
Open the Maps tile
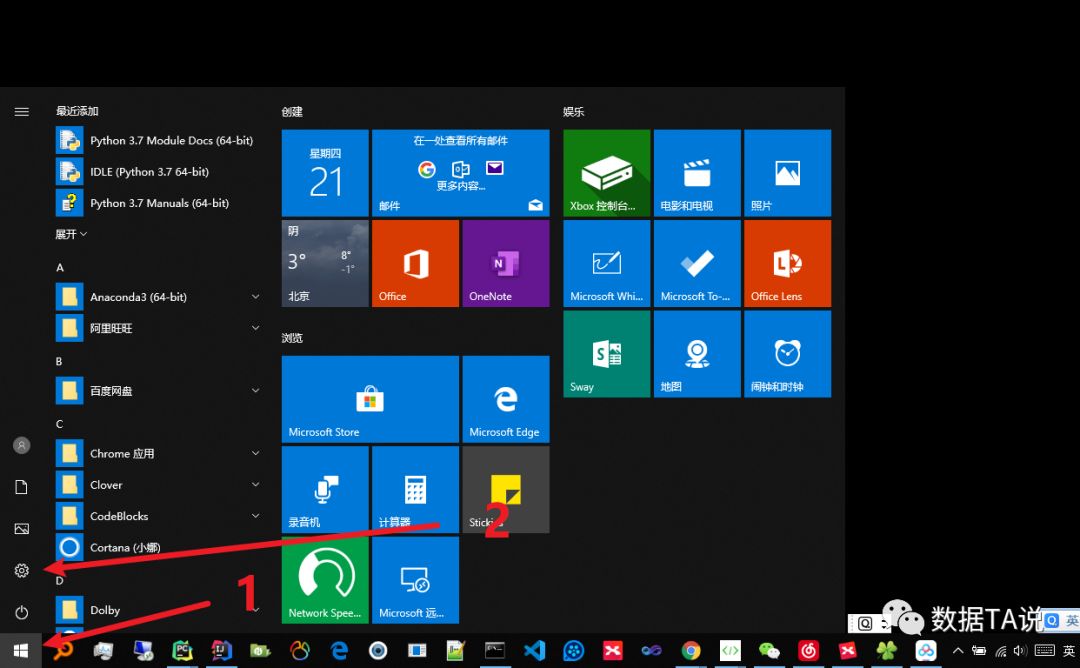tap(697, 353)
